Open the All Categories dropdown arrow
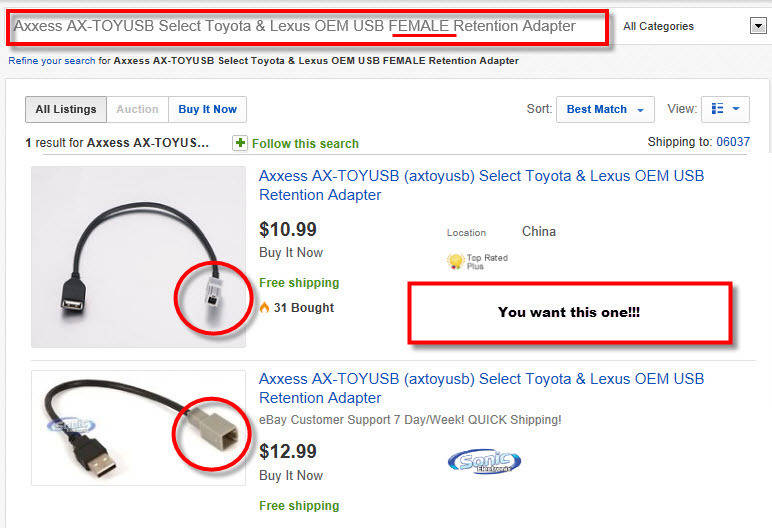Image resolution: width=772 pixels, height=528 pixels. (x=758, y=26)
